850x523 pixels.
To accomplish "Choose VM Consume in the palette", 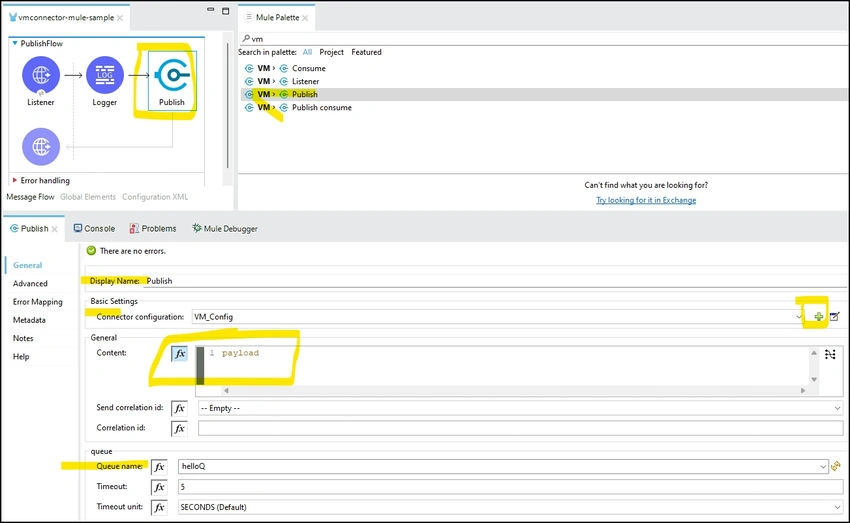I will point(308,68).
